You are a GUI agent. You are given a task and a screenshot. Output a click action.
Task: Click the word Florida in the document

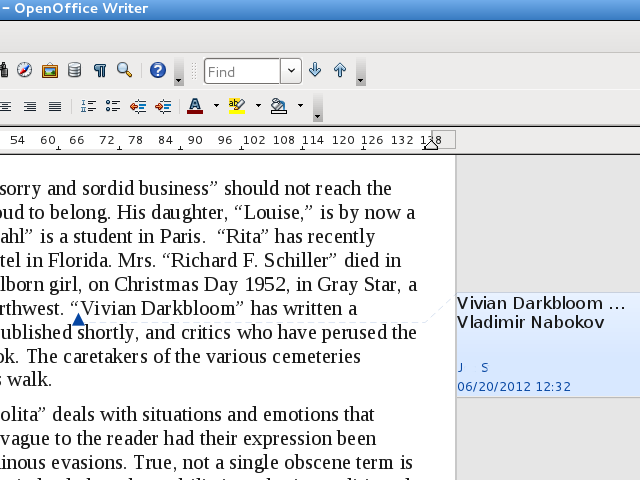click(x=79, y=260)
